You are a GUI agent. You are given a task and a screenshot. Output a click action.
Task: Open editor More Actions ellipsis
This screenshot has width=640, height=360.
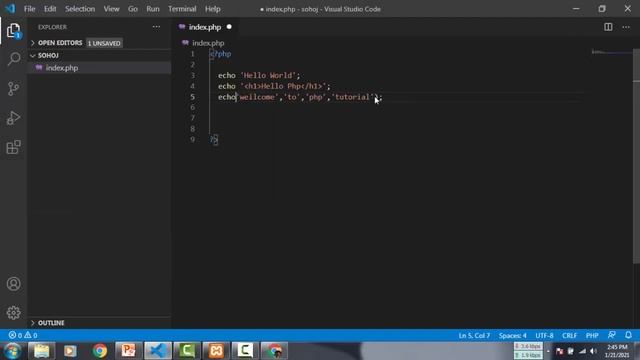(626, 27)
